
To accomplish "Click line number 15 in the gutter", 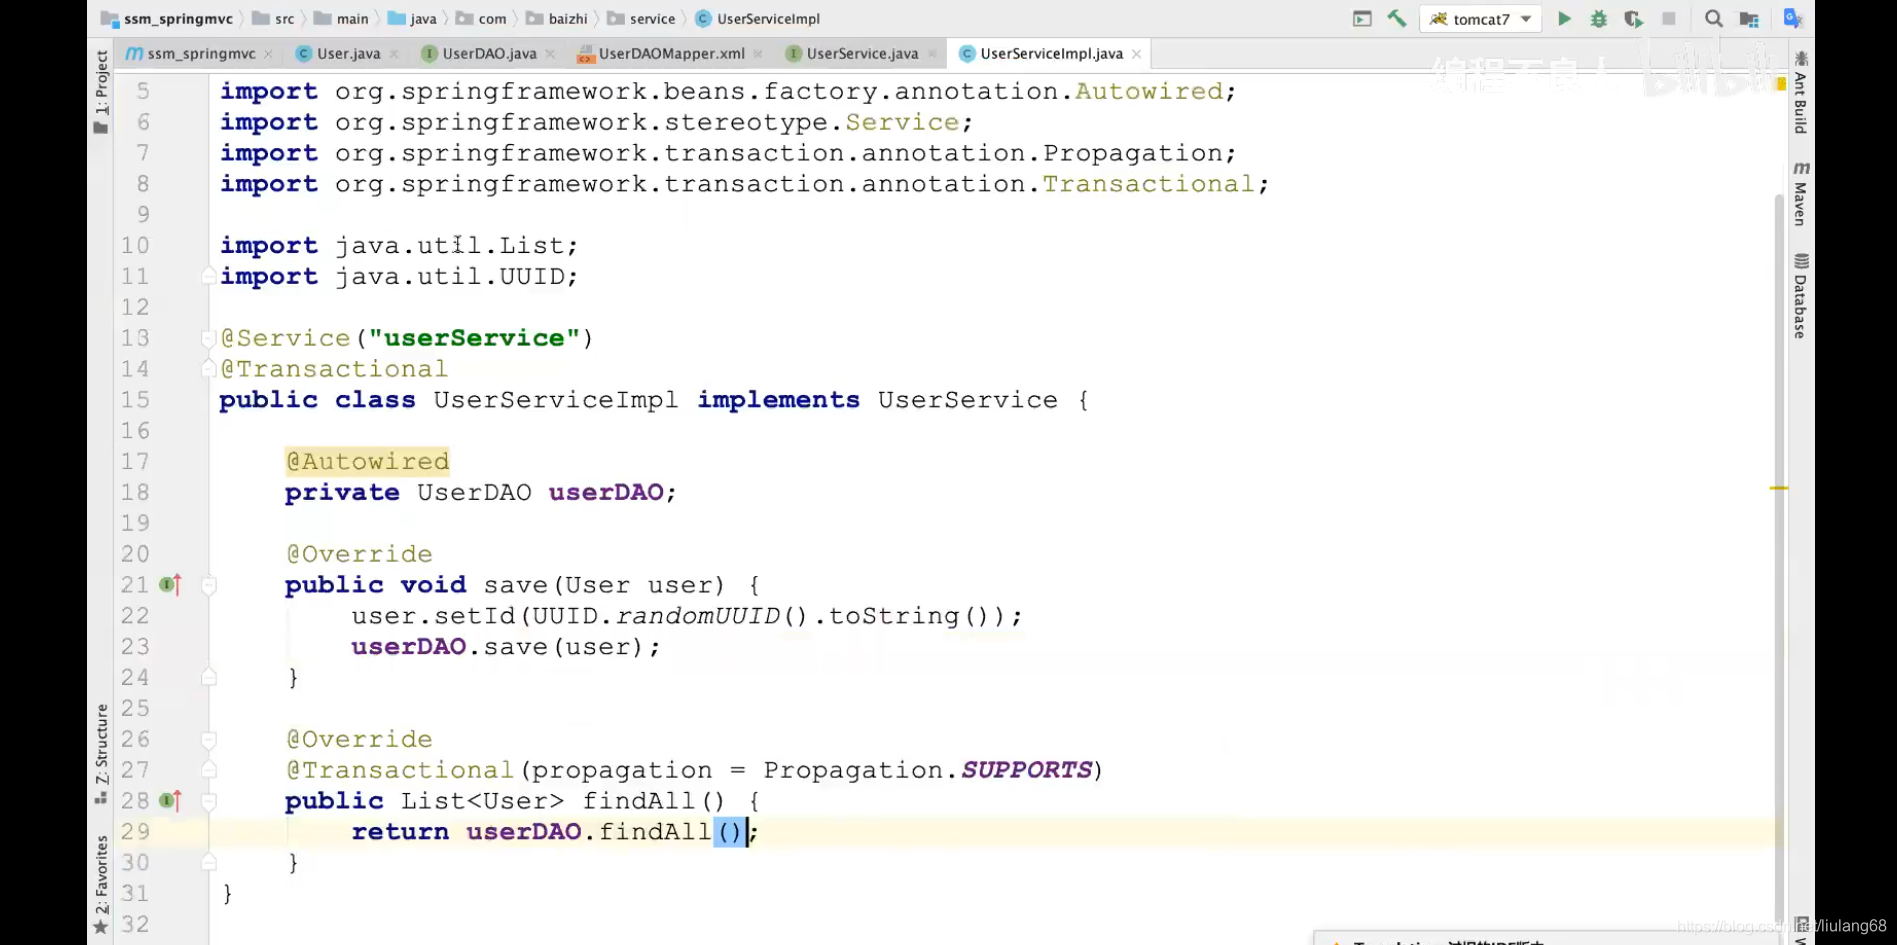I will click(x=135, y=400).
